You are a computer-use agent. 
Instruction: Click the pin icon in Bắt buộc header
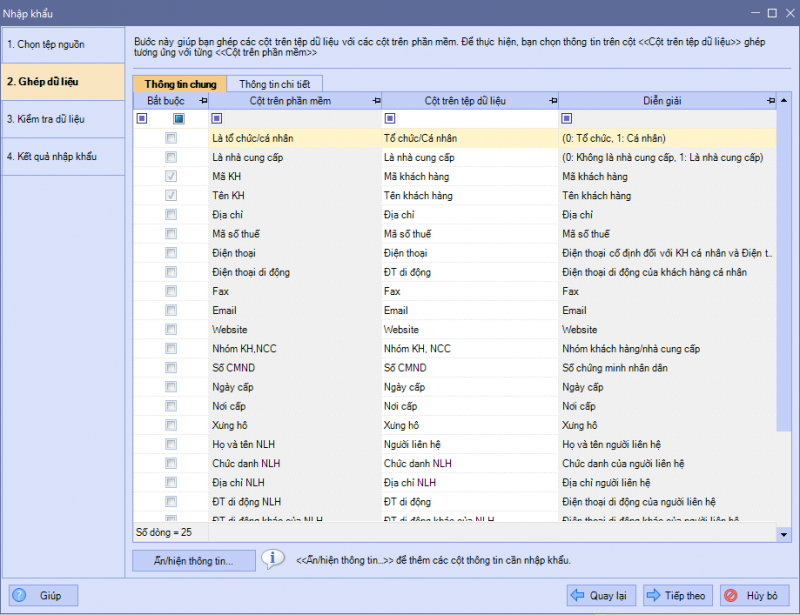tap(204, 101)
